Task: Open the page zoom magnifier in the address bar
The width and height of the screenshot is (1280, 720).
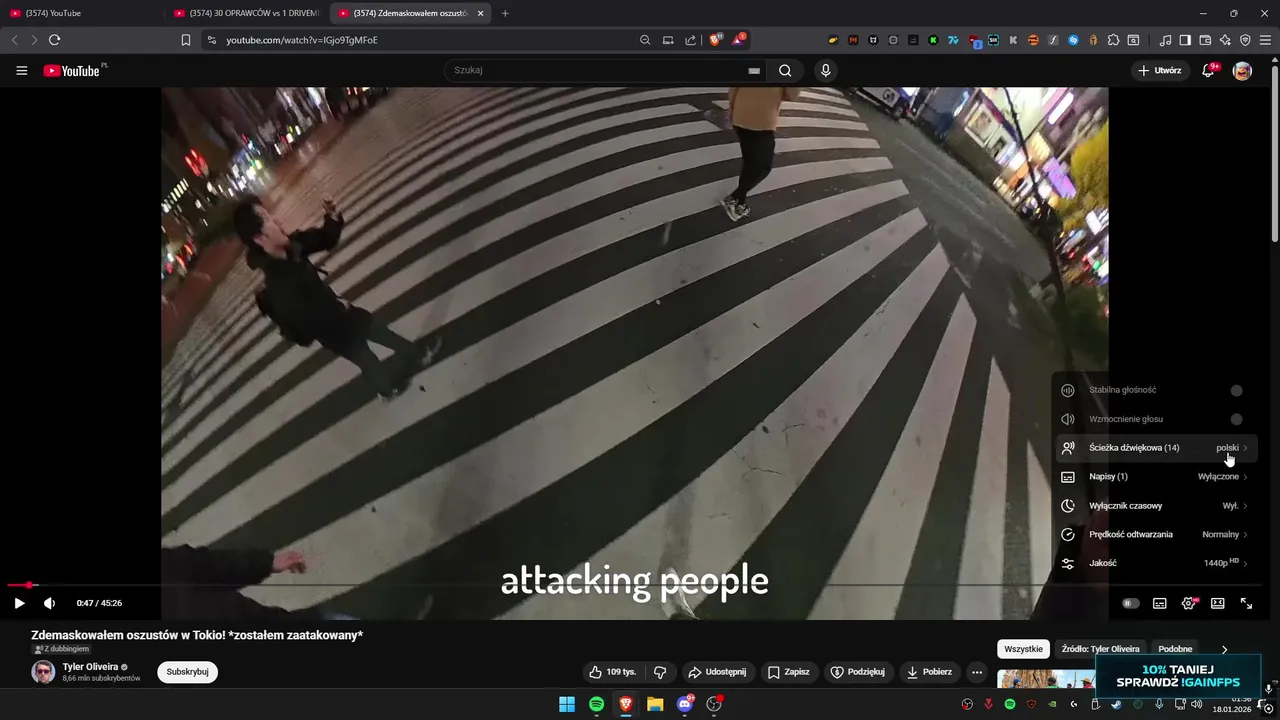Action: [645, 40]
